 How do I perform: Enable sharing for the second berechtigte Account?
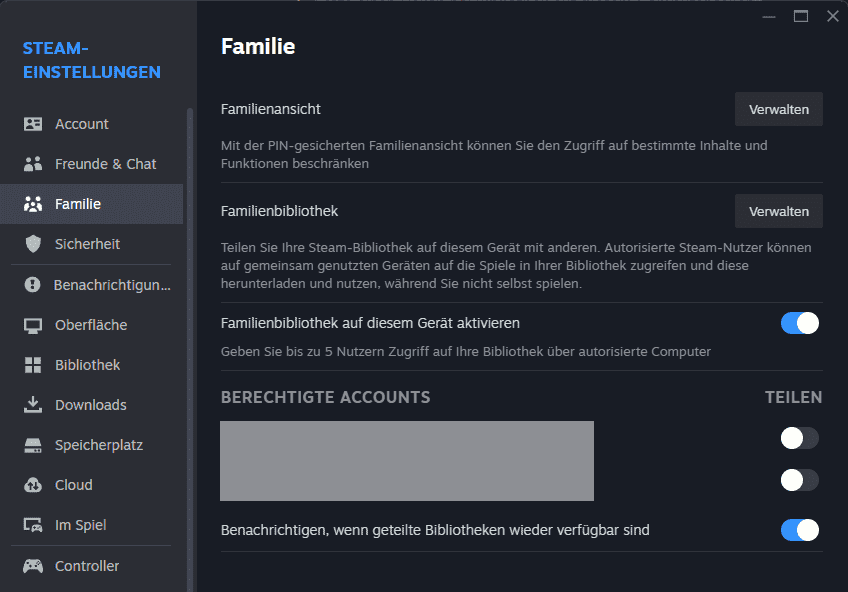[x=799, y=480]
